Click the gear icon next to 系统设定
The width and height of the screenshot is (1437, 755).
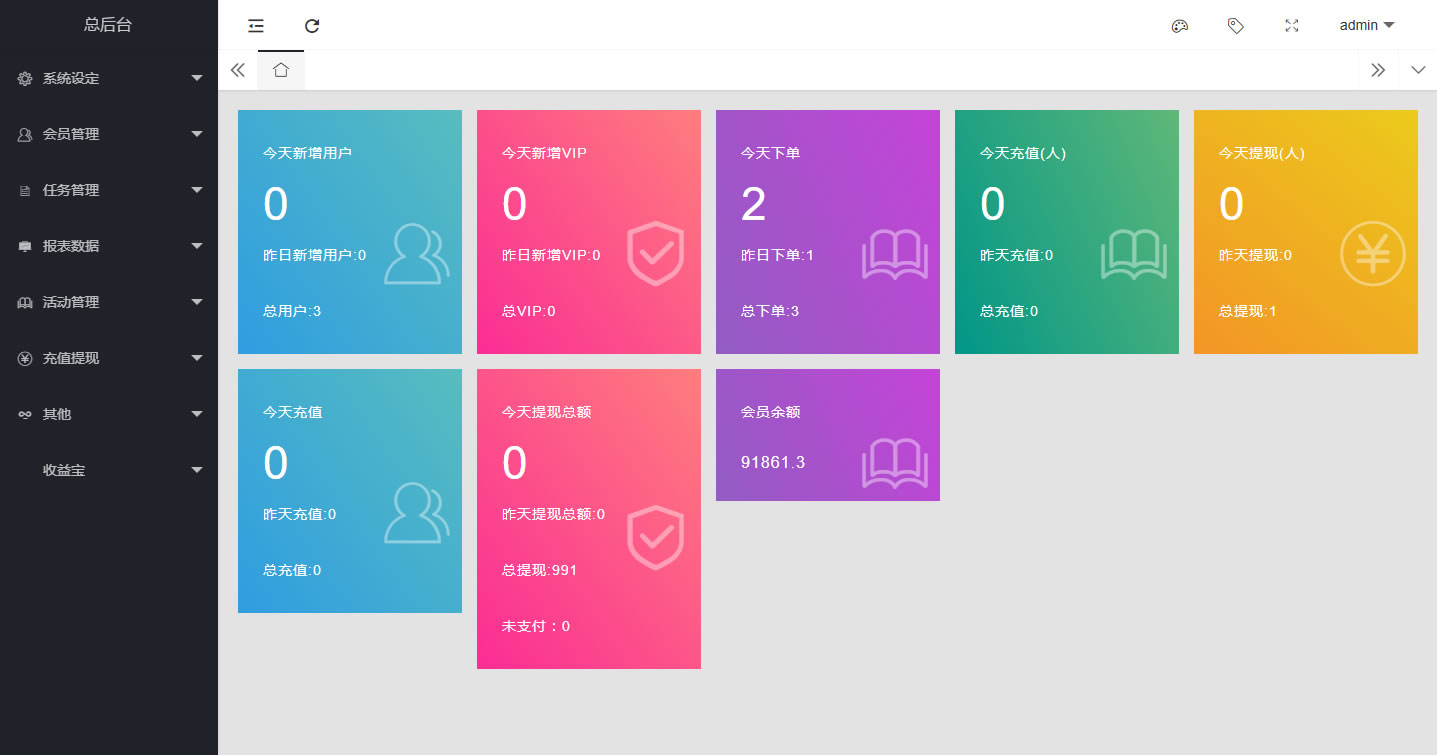pyautogui.click(x=25, y=78)
